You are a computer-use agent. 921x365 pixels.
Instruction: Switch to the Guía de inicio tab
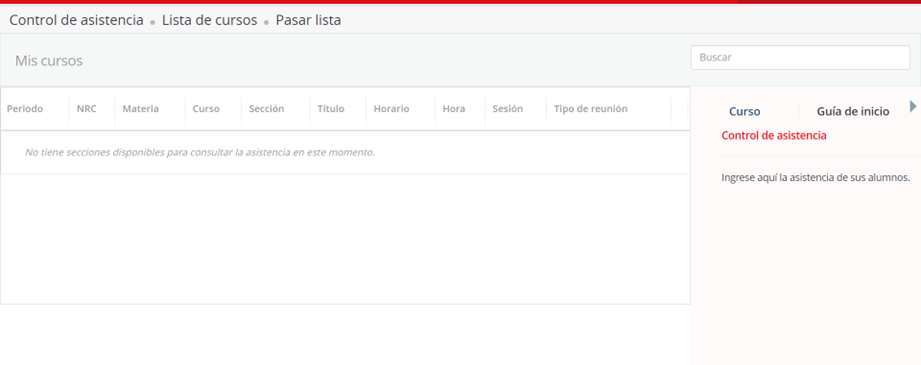[x=853, y=111]
